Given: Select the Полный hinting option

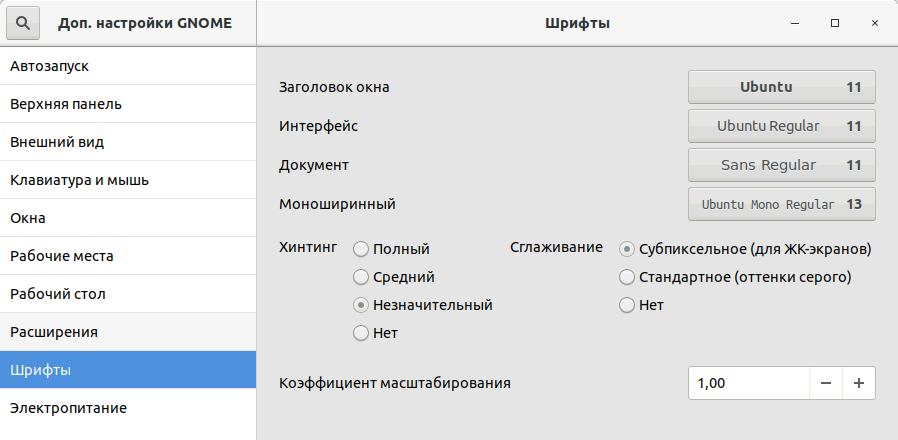Looking at the screenshot, I should [x=361, y=249].
